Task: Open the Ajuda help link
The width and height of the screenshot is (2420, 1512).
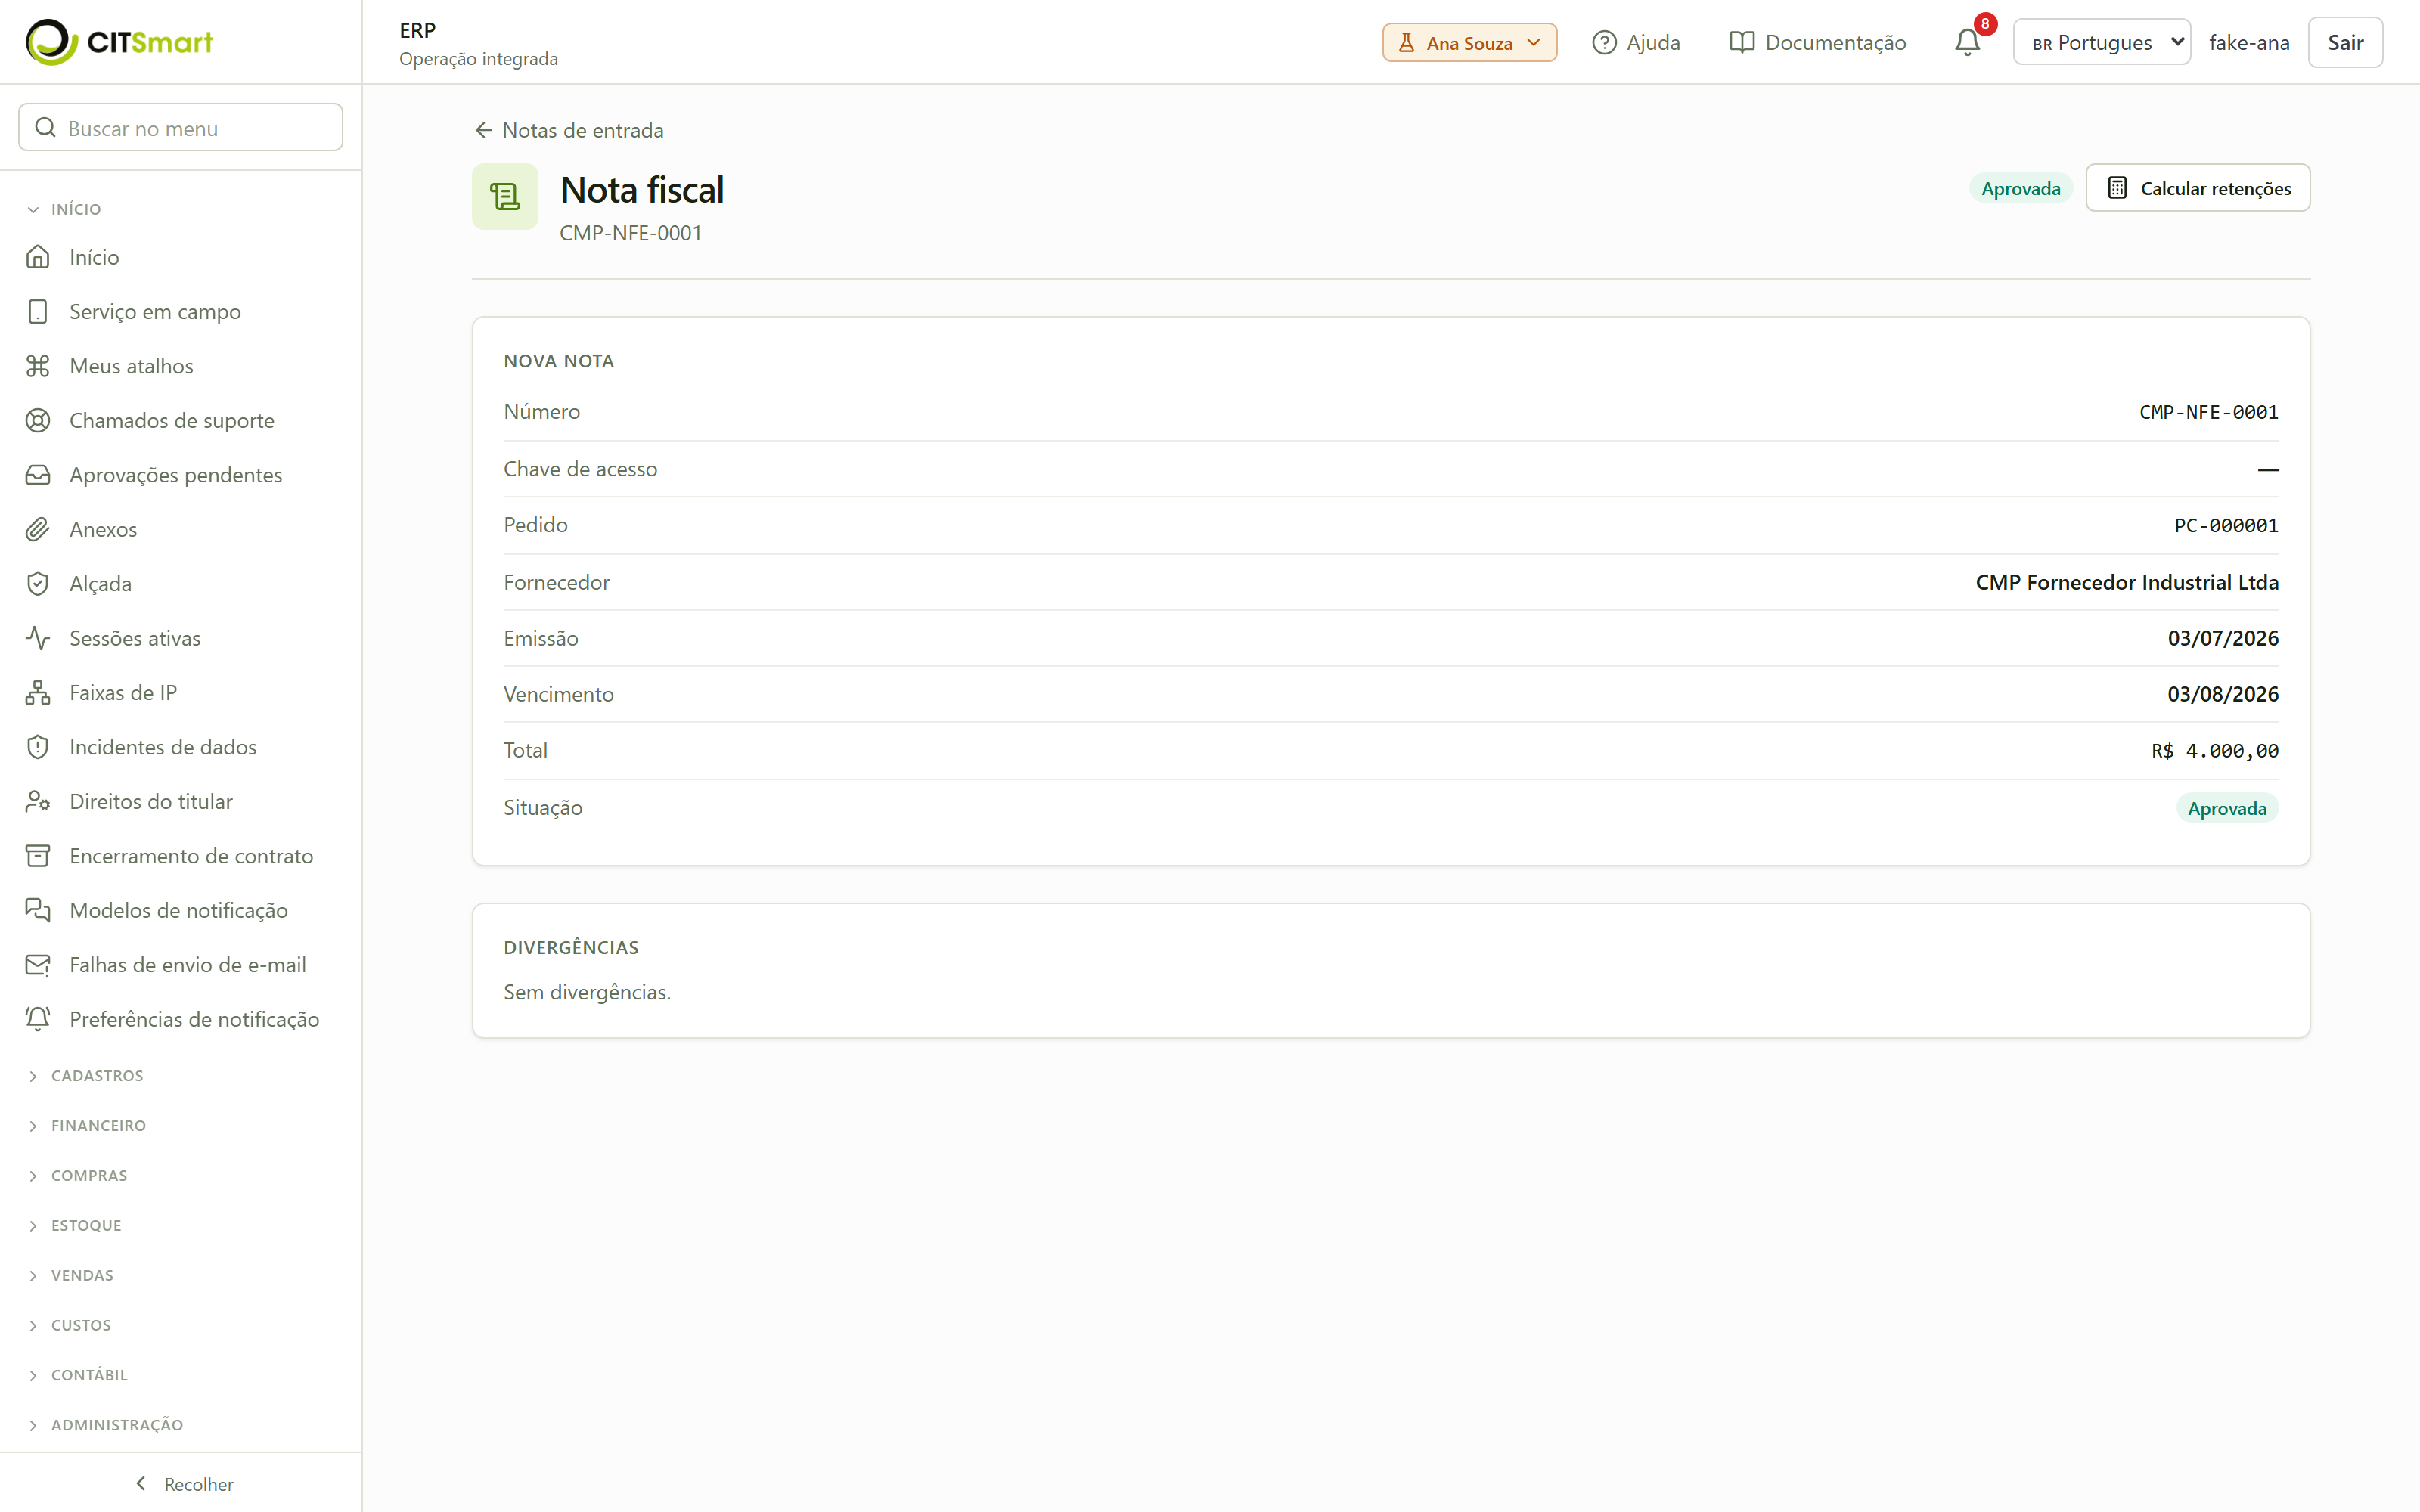Action: 1636,42
